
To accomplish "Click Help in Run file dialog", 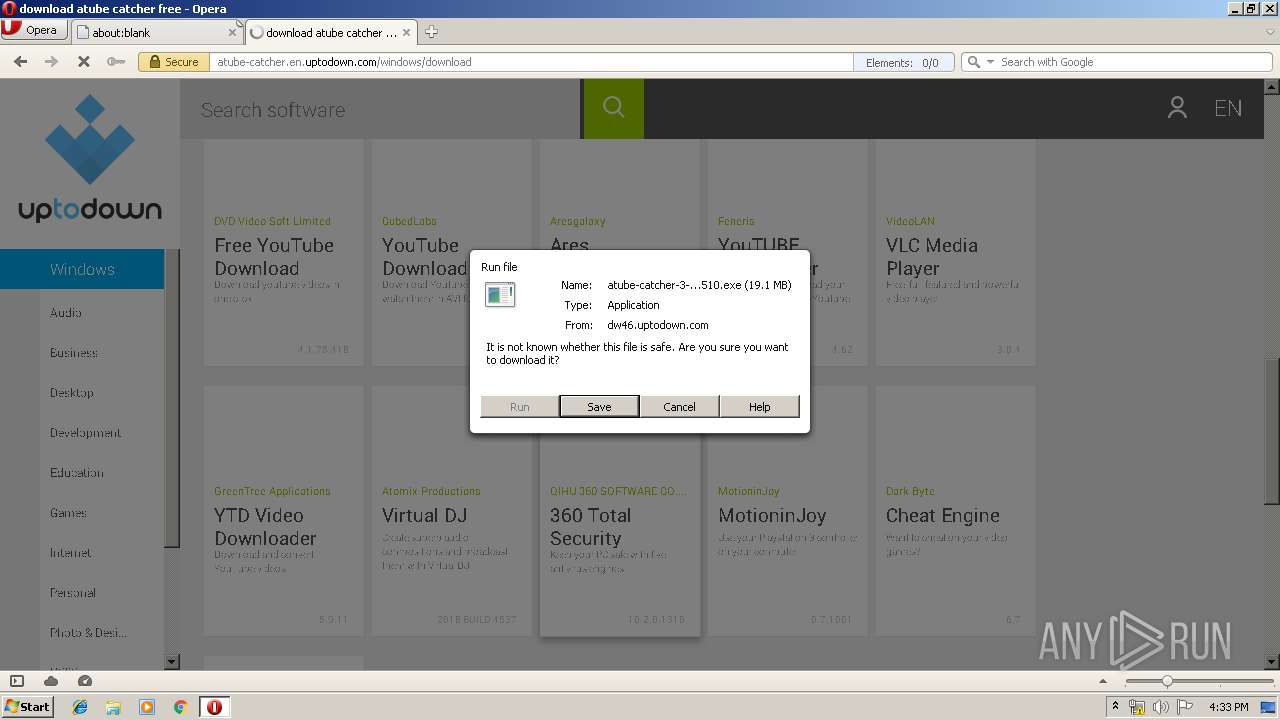I will pos(760,406).
